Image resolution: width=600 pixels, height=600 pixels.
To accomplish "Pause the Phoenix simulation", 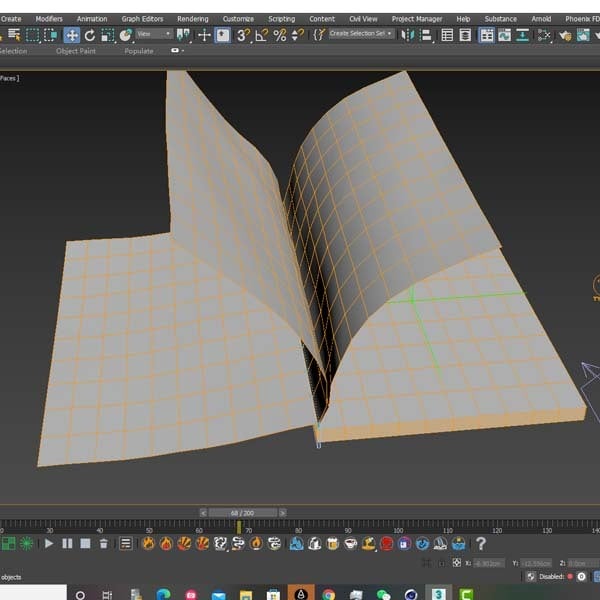I will point(67,543).
